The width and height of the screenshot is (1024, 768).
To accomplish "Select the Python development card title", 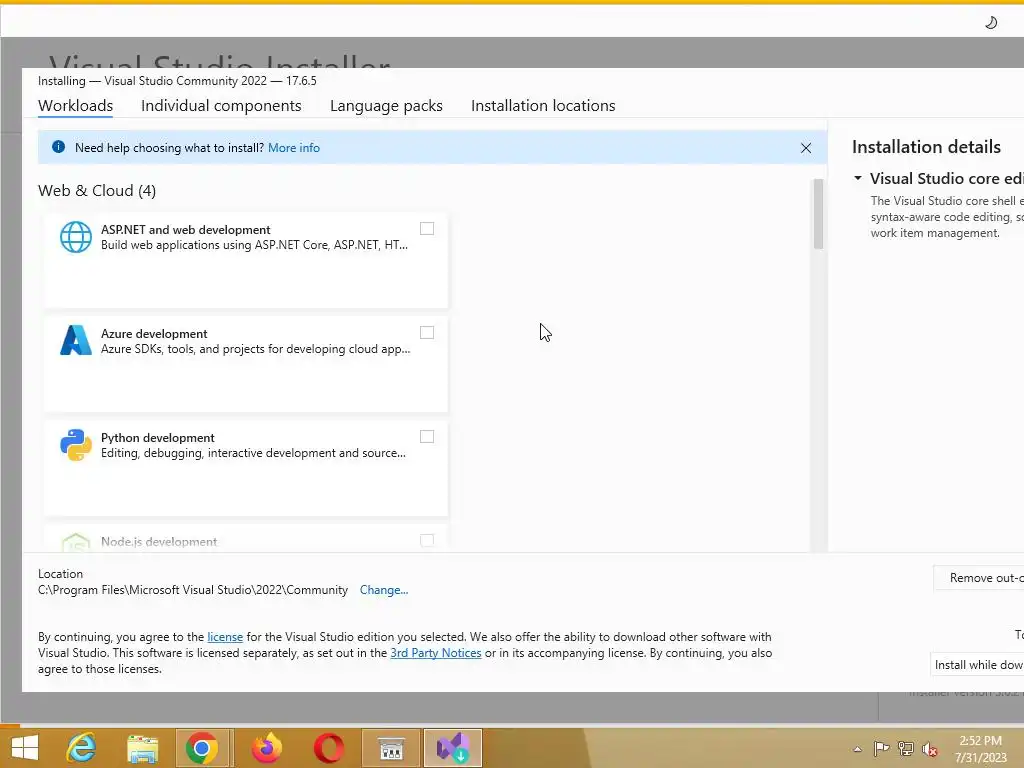I will [157, 438].
